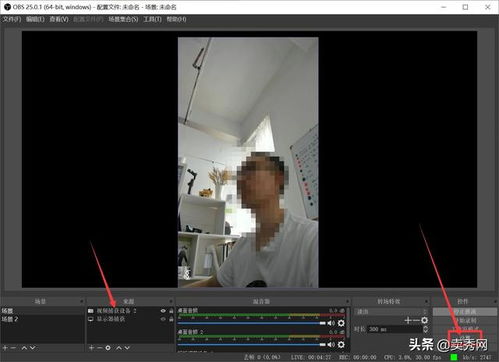The image size is (499, 362).
Task: Click the webcam video in the preview
Action: coord(248,162)
